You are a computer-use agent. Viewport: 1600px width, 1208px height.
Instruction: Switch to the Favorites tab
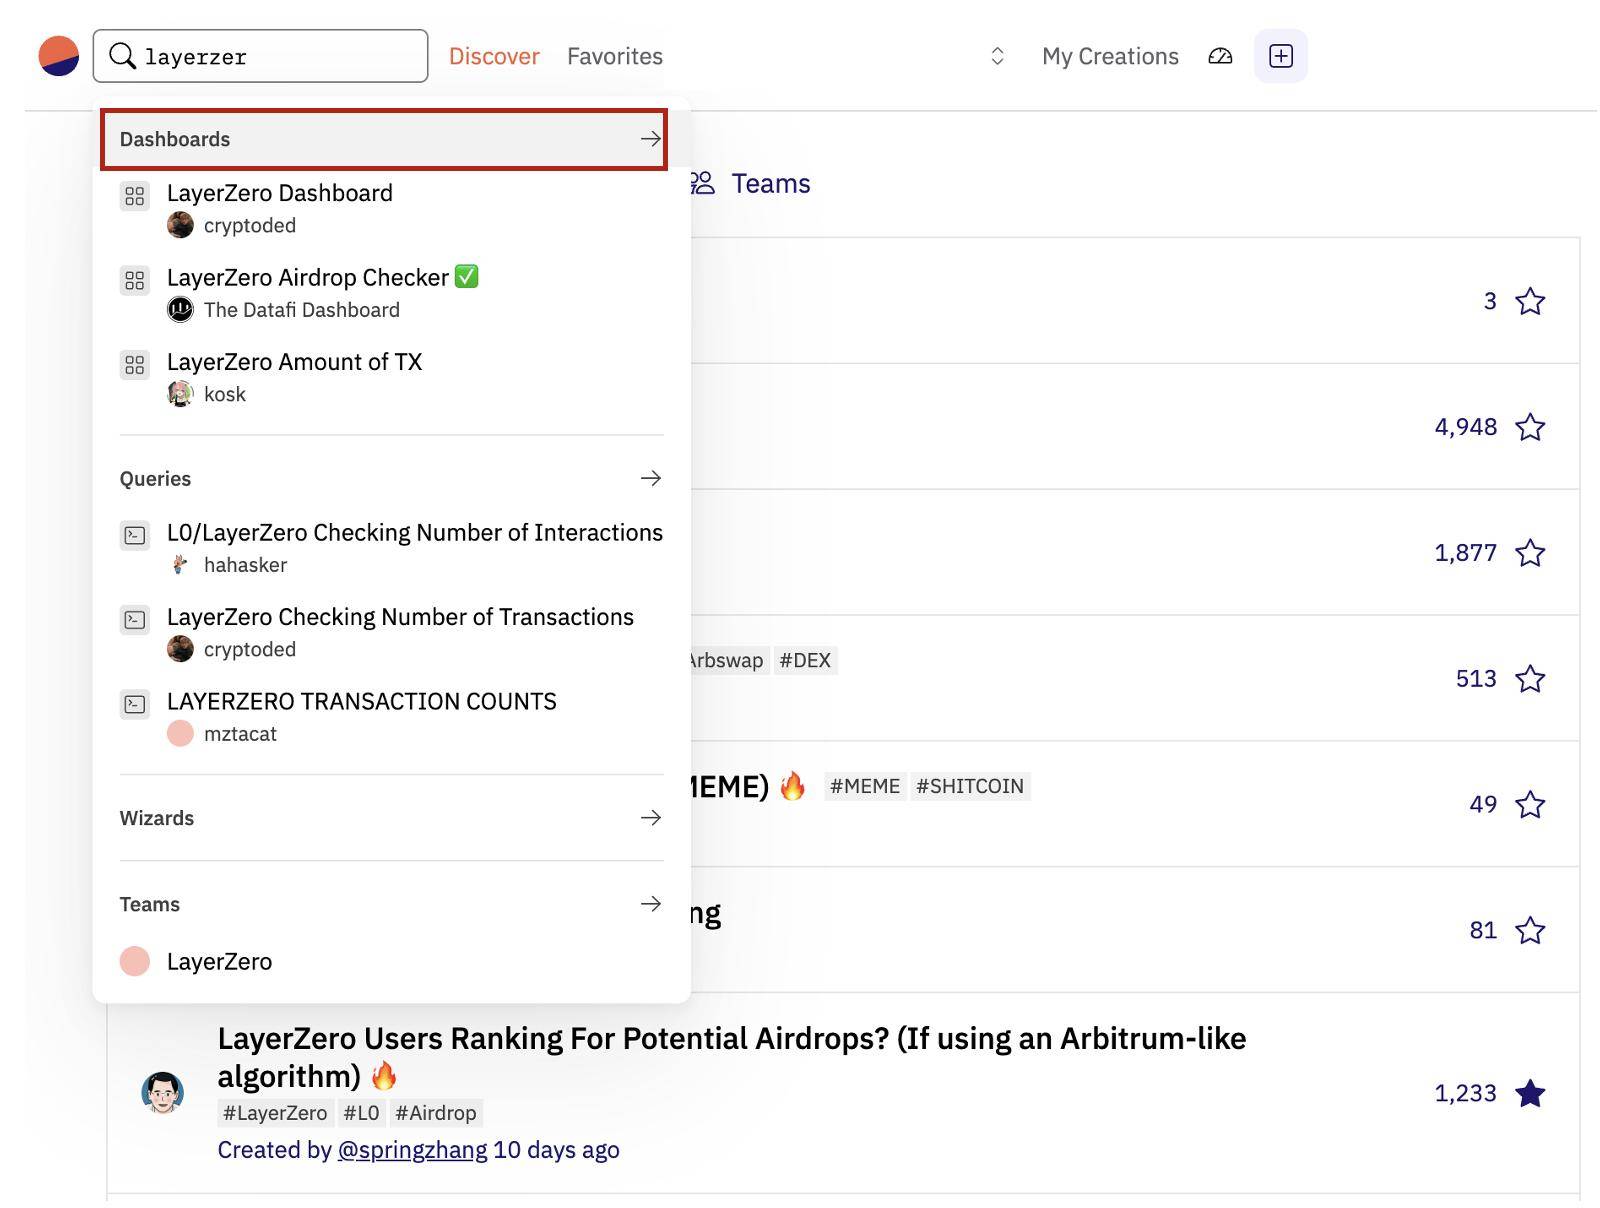pos(615,56)
